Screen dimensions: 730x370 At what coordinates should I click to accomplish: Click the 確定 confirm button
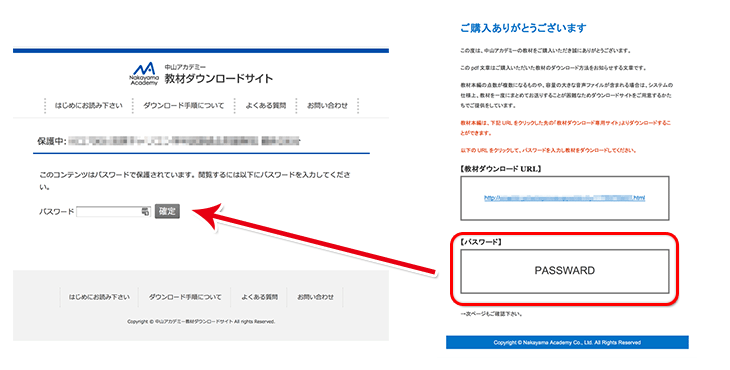[x=167, y=211]
